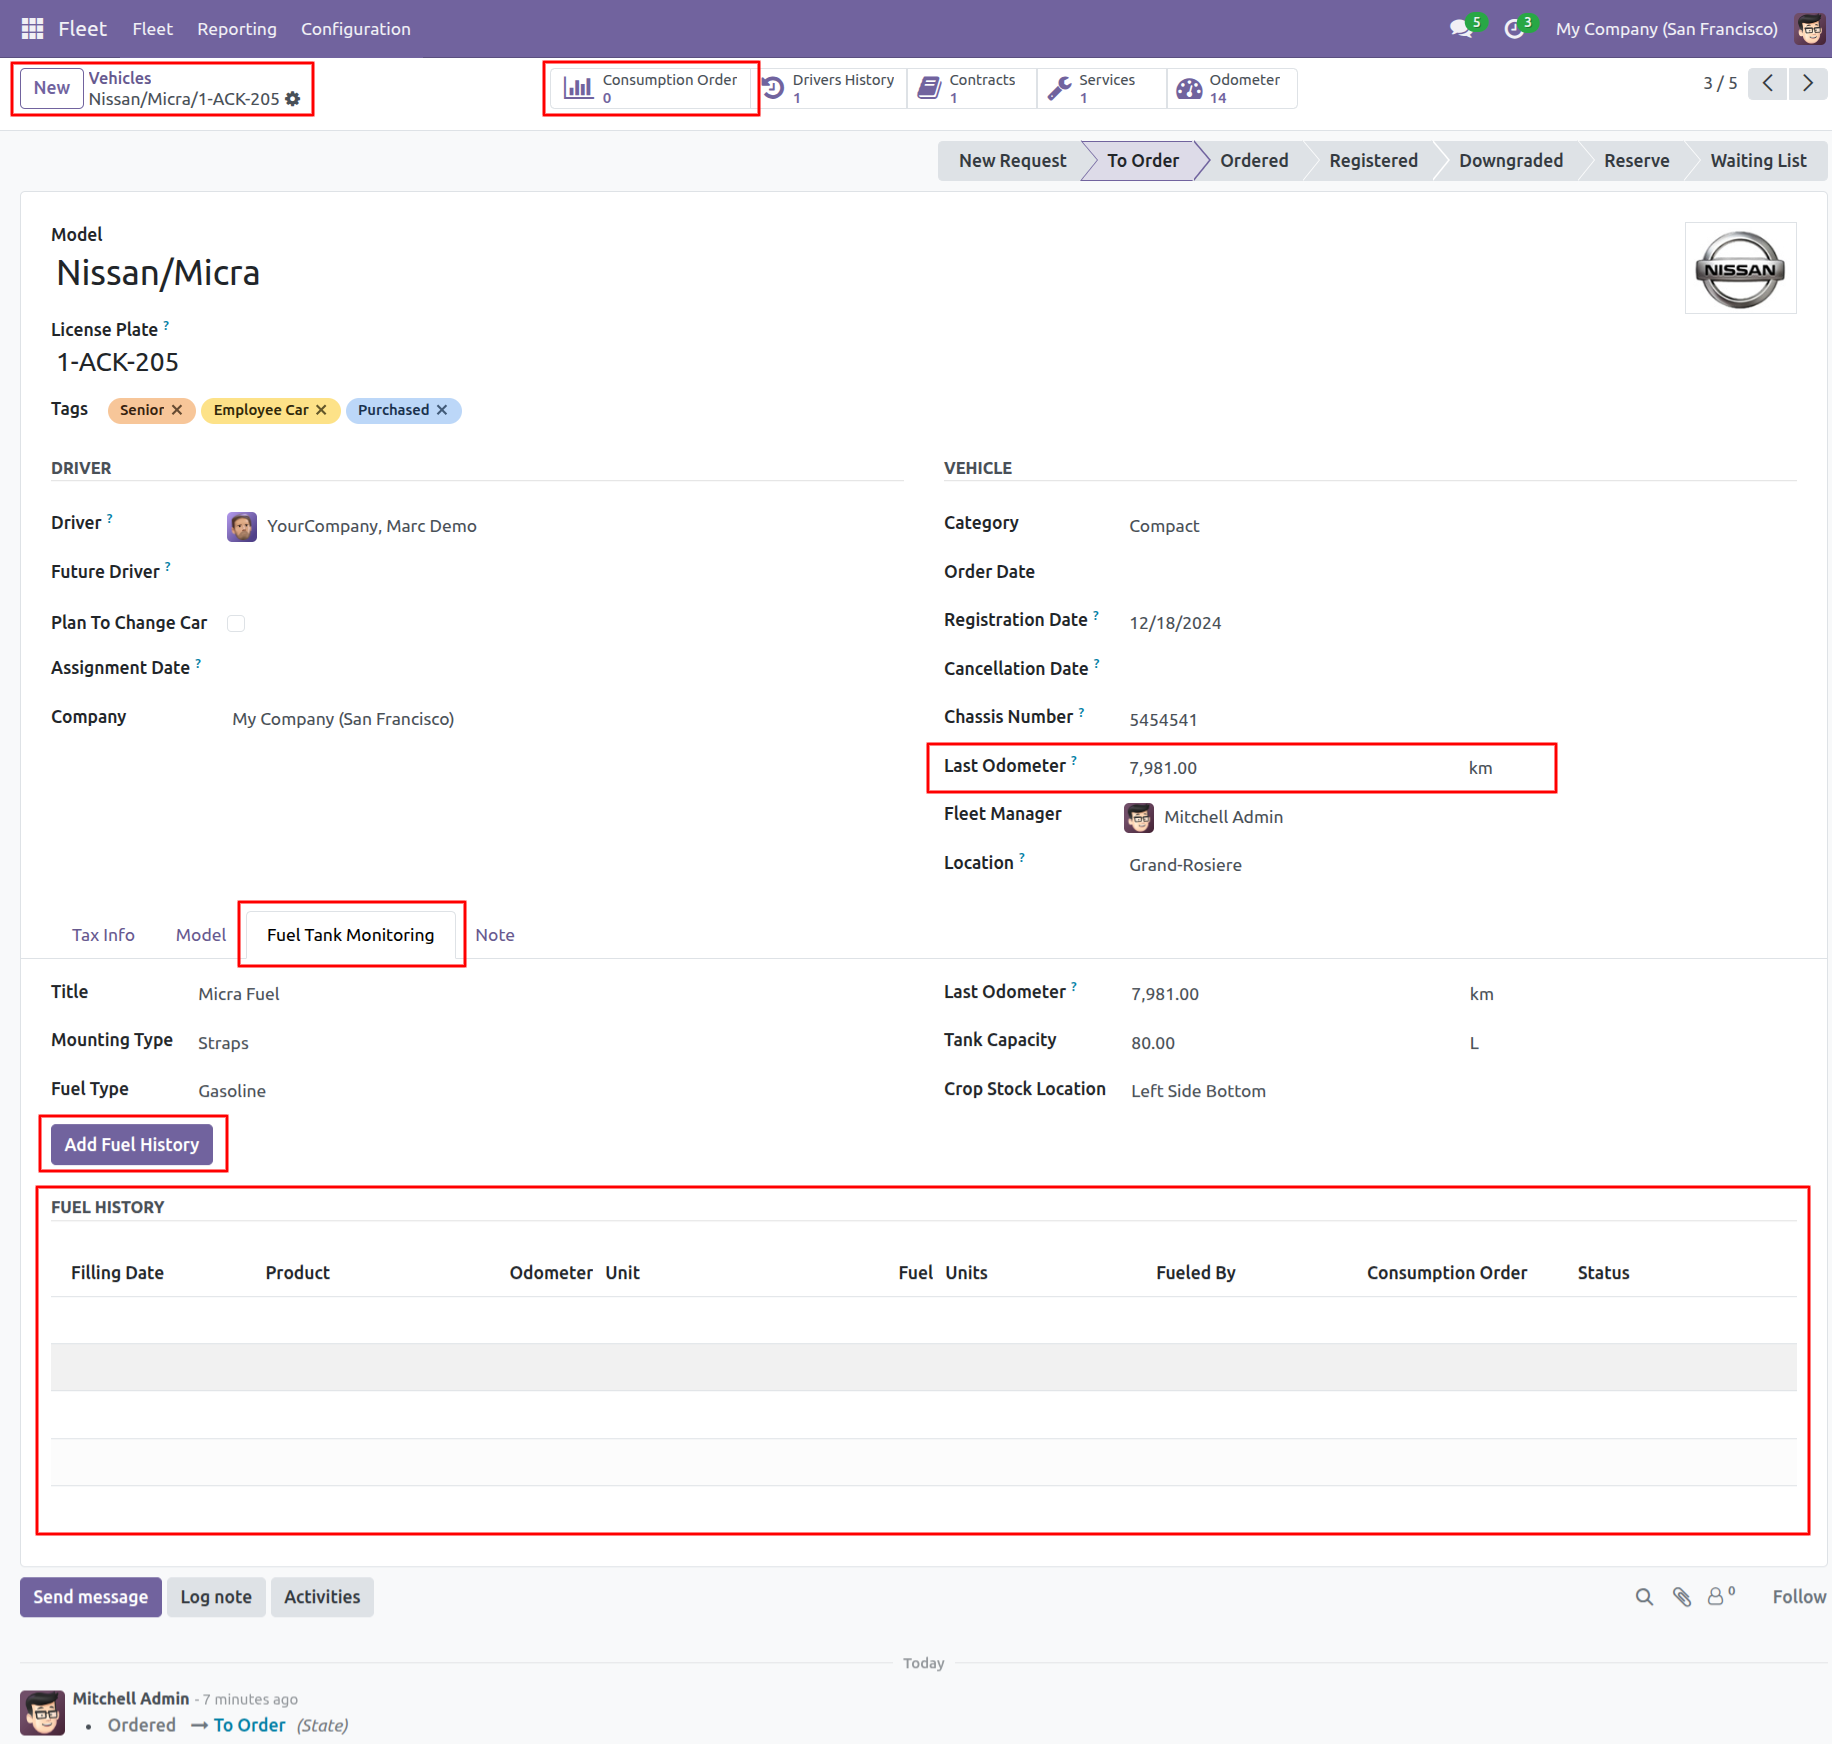
Task: Set status to Ordered
Action: click(1254, 161)
